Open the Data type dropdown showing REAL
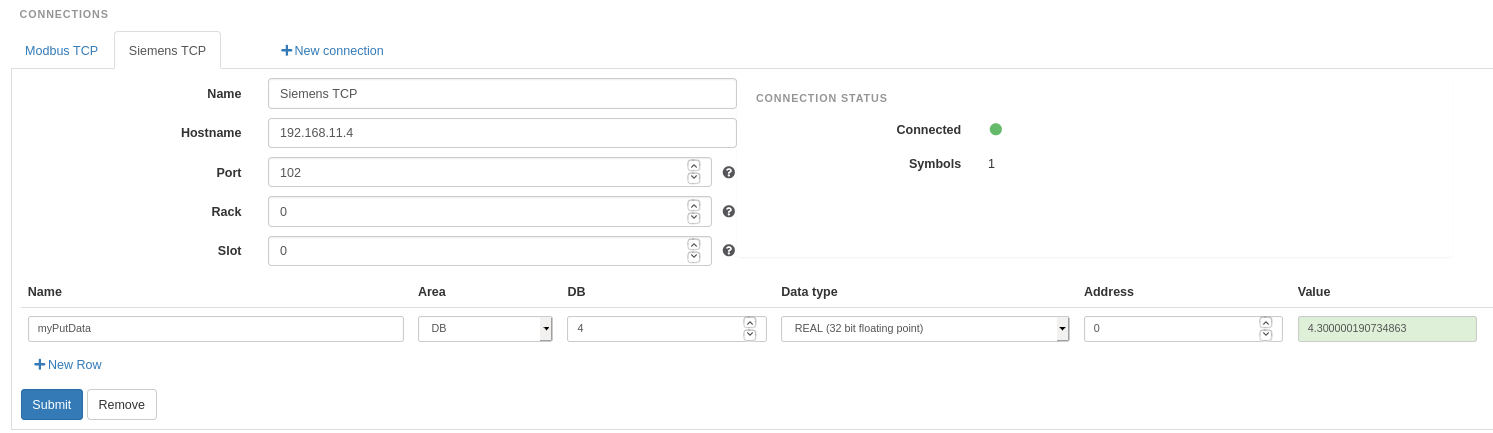 925,329
